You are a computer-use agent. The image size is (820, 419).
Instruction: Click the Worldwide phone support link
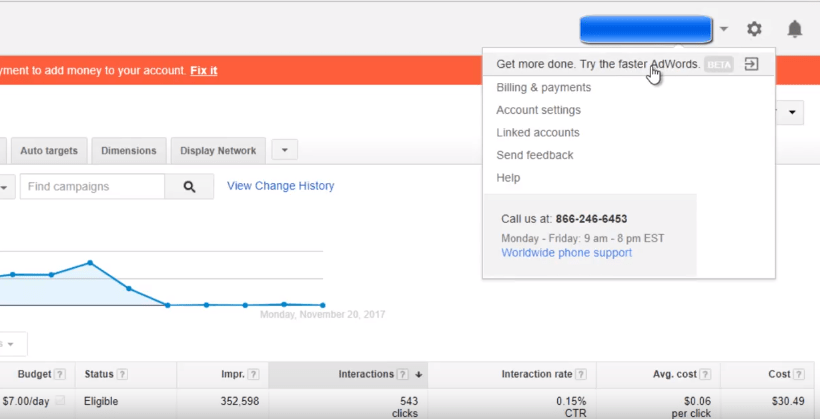coord(566,253)
